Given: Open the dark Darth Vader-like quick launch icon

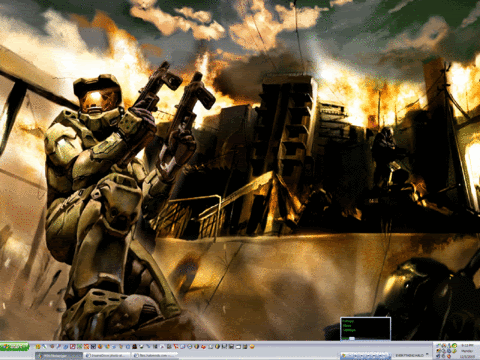Looking at the screenshot, I should coord(134,347).
